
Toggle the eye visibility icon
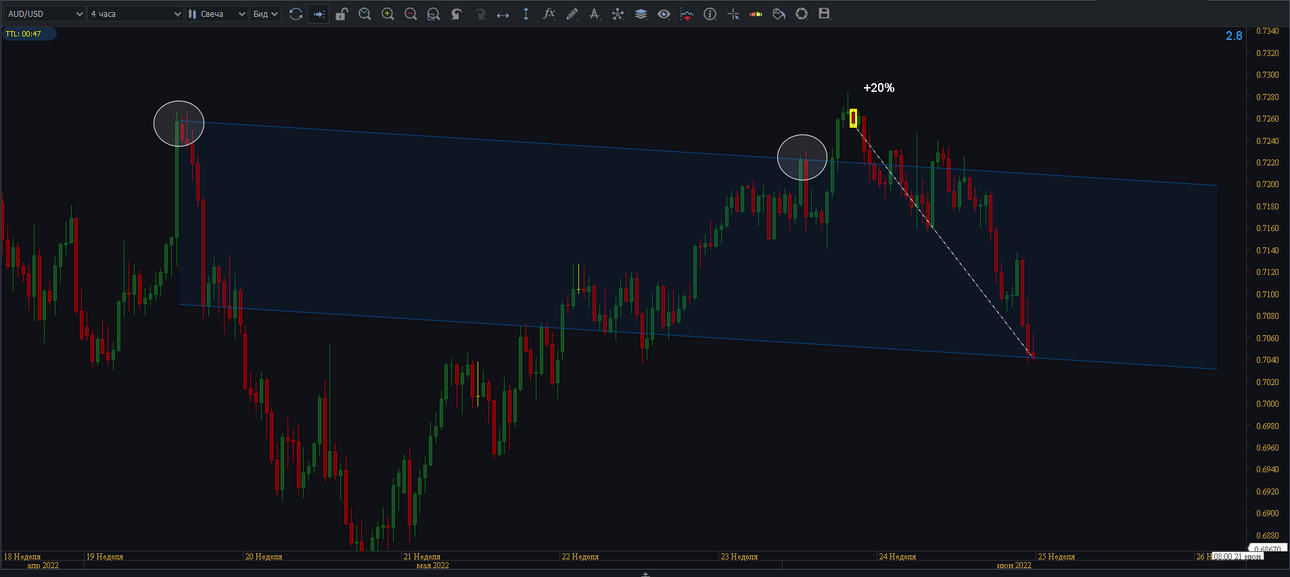pyautogui.click(x=664, y=14)
